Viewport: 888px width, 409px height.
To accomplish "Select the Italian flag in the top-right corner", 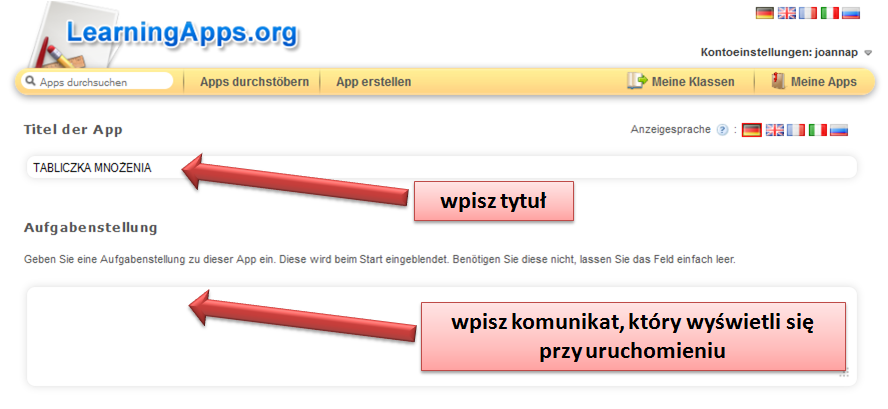I will [x=829, y=13].
